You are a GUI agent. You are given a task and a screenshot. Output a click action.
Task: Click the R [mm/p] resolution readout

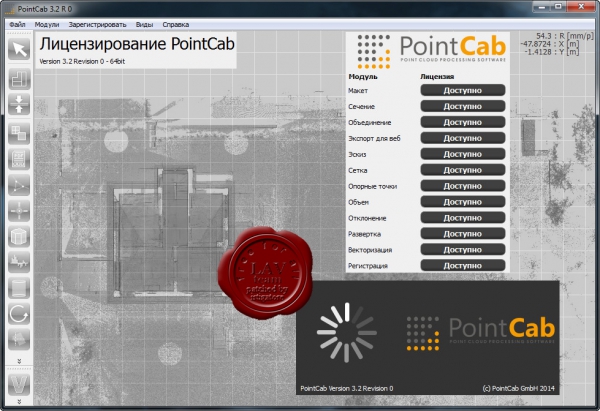(564, 36)
